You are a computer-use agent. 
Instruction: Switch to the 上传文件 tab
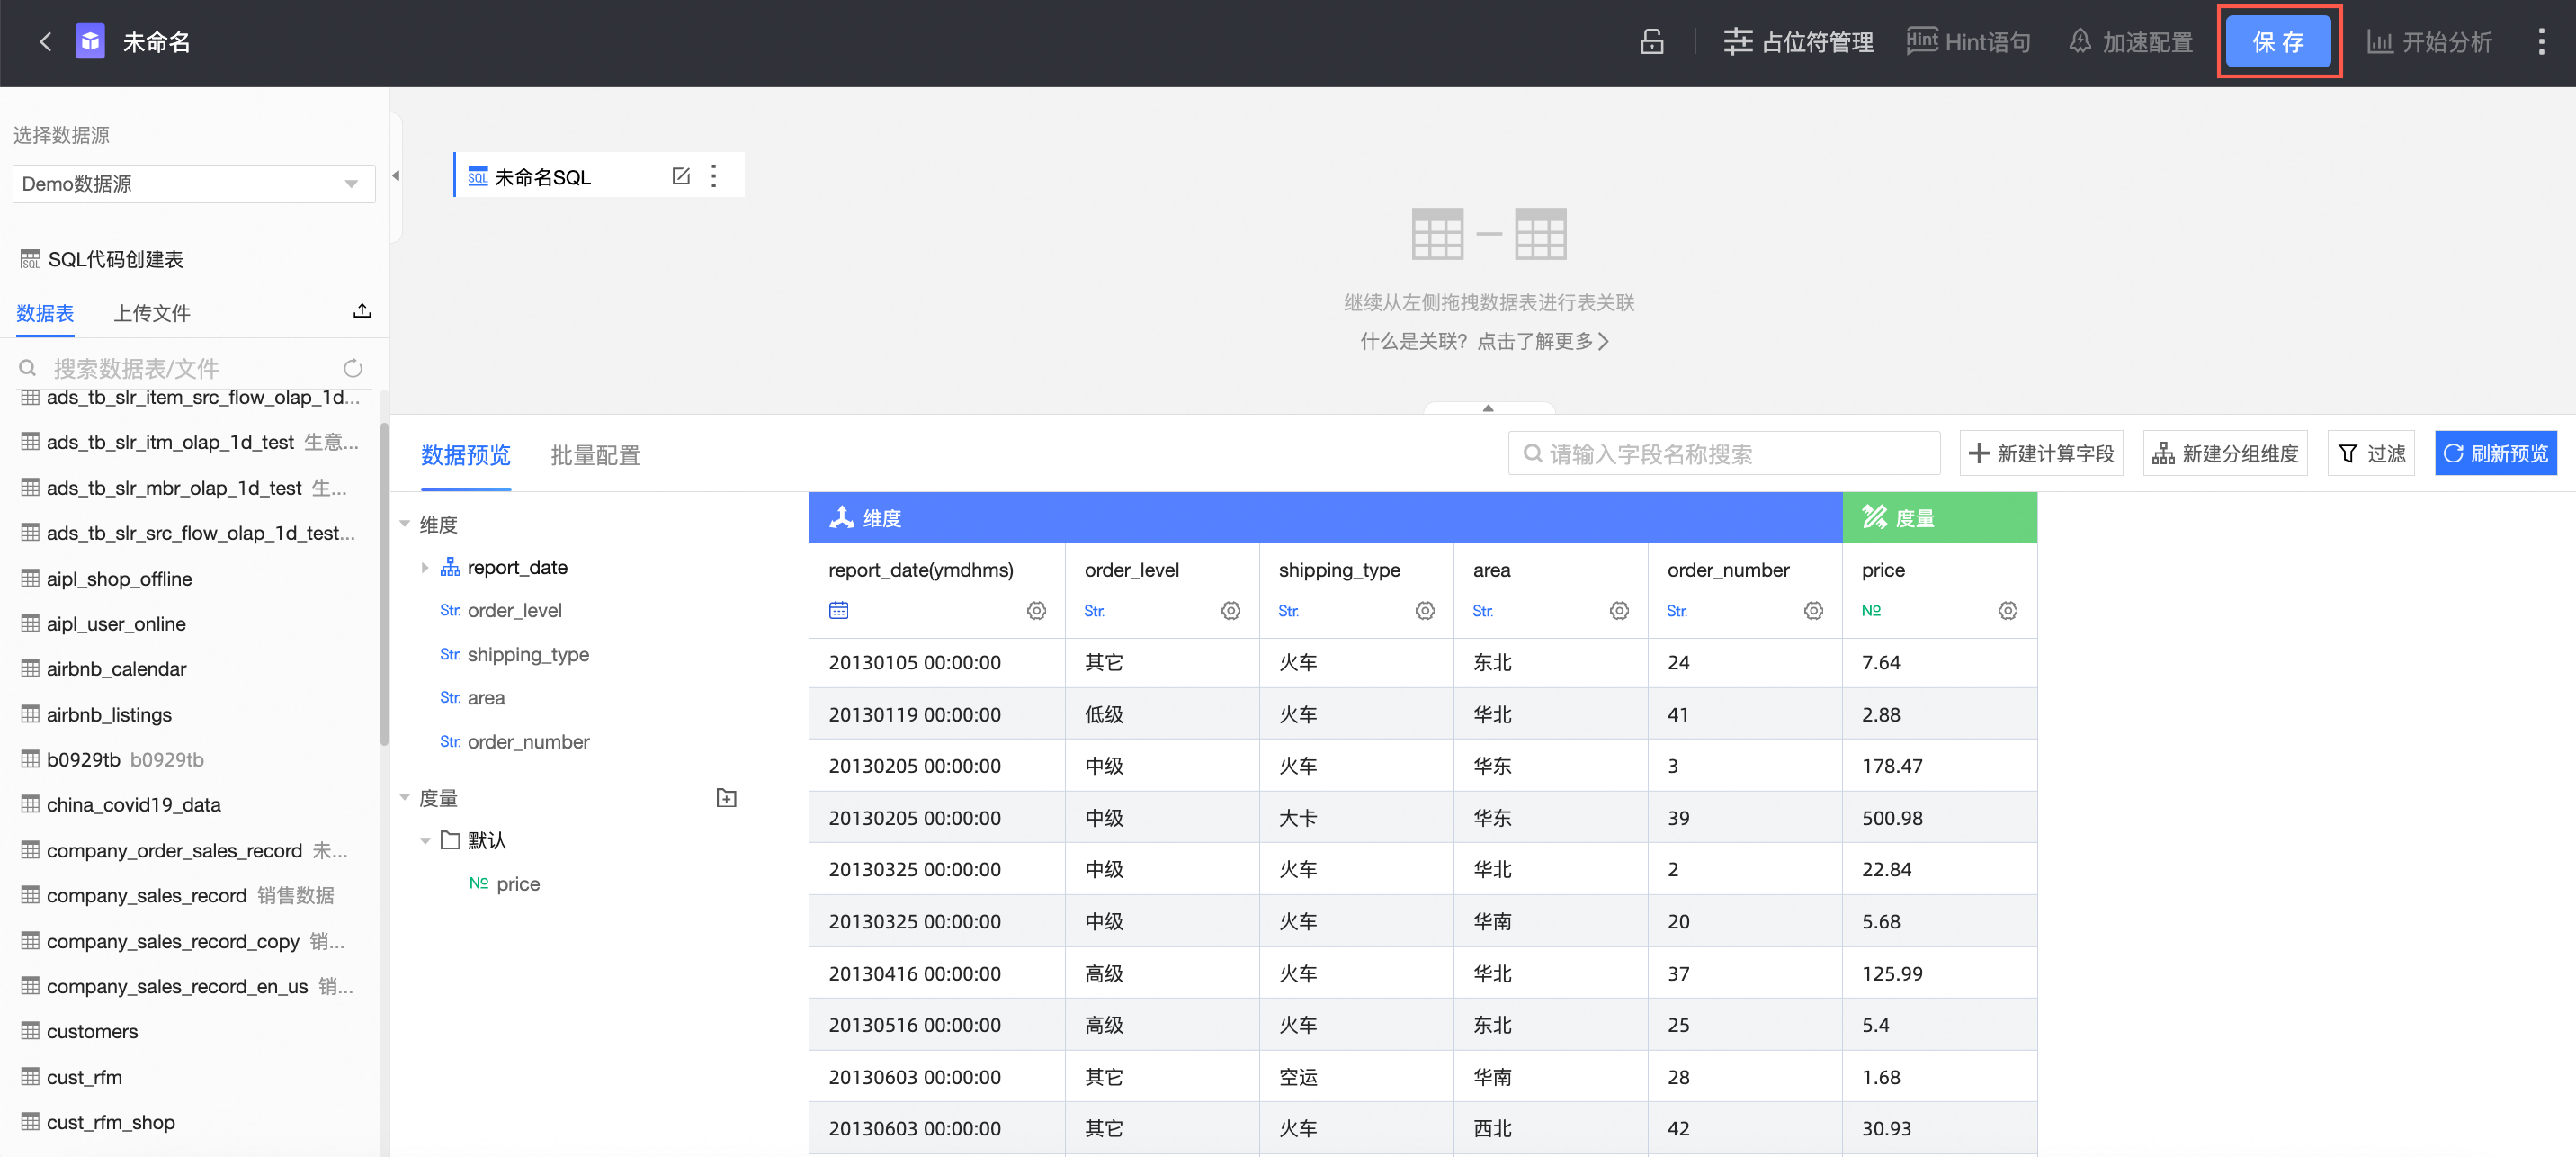[x=152, y=313]
